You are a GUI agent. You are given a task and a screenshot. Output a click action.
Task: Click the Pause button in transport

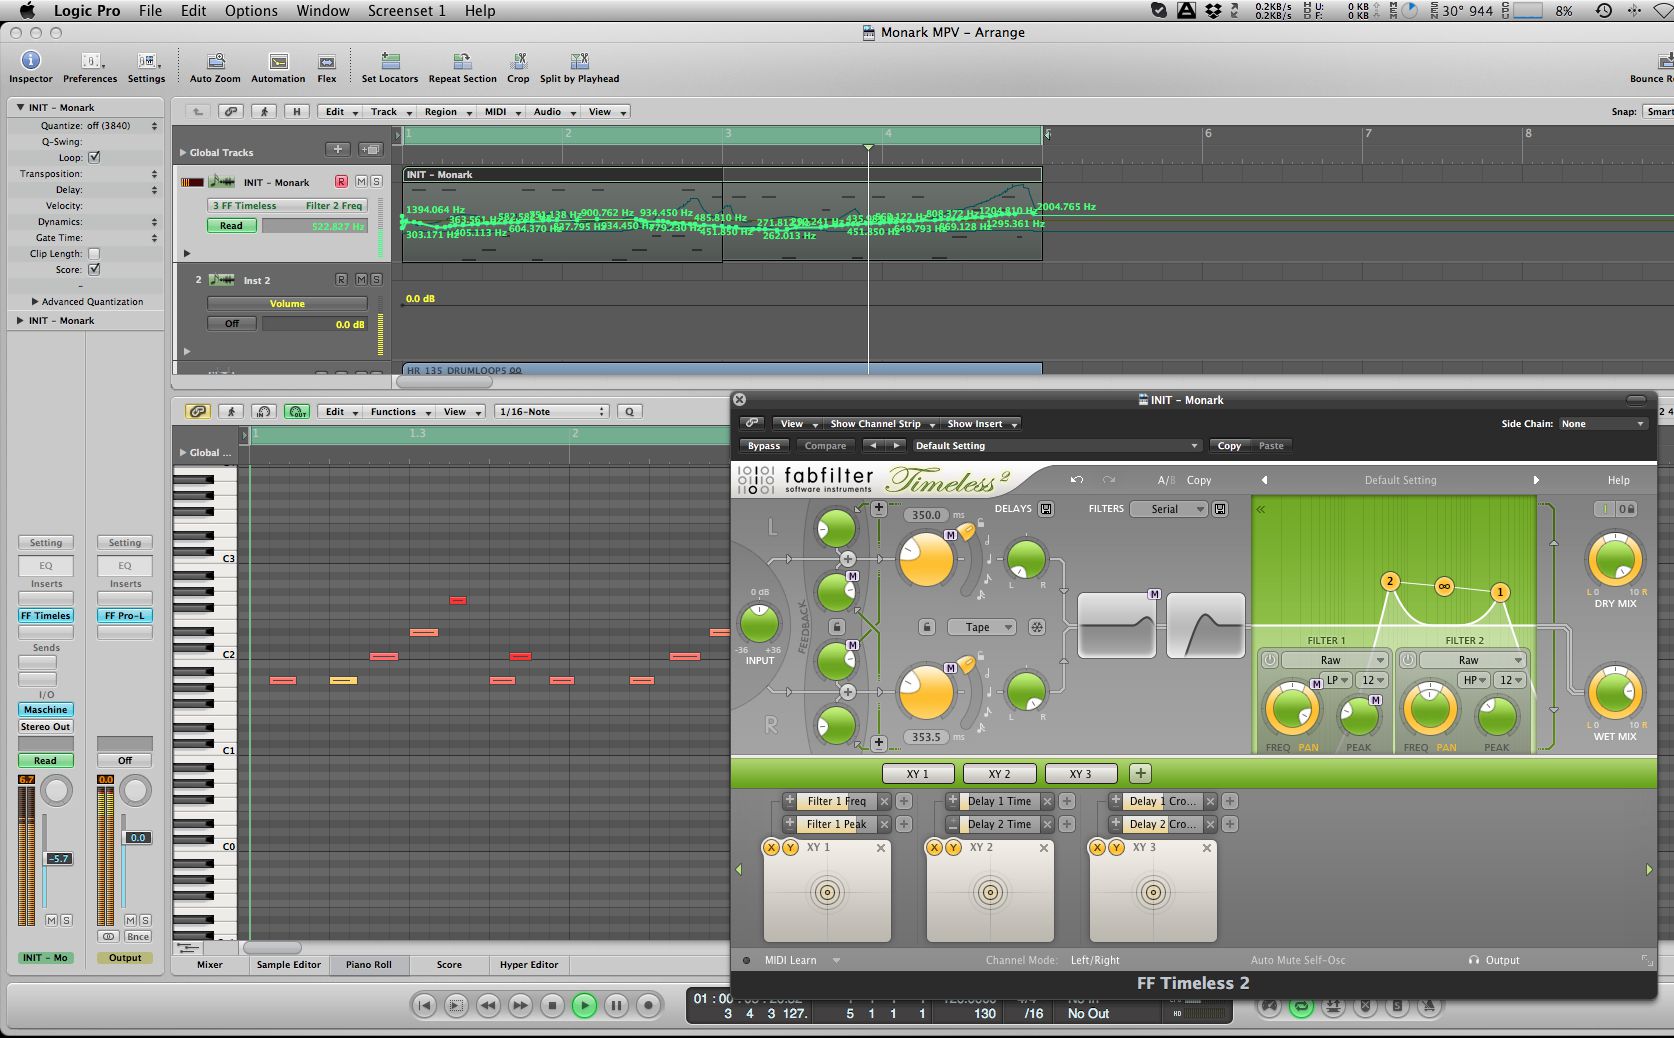click(616, 1005)
